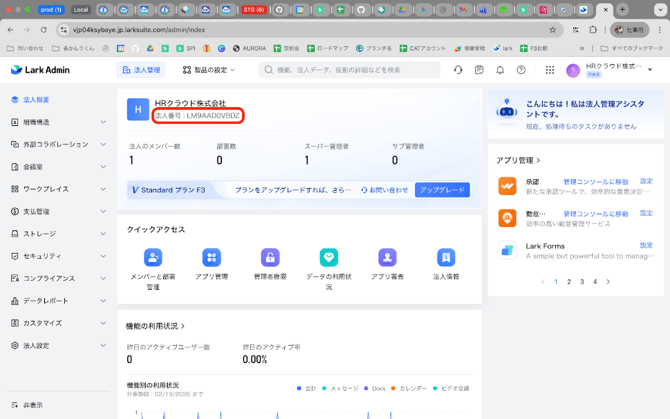Select the 法人管理 tab
The width and height of the screenshot is (670, 419).
pyautogui.click(x=141, y=70)
